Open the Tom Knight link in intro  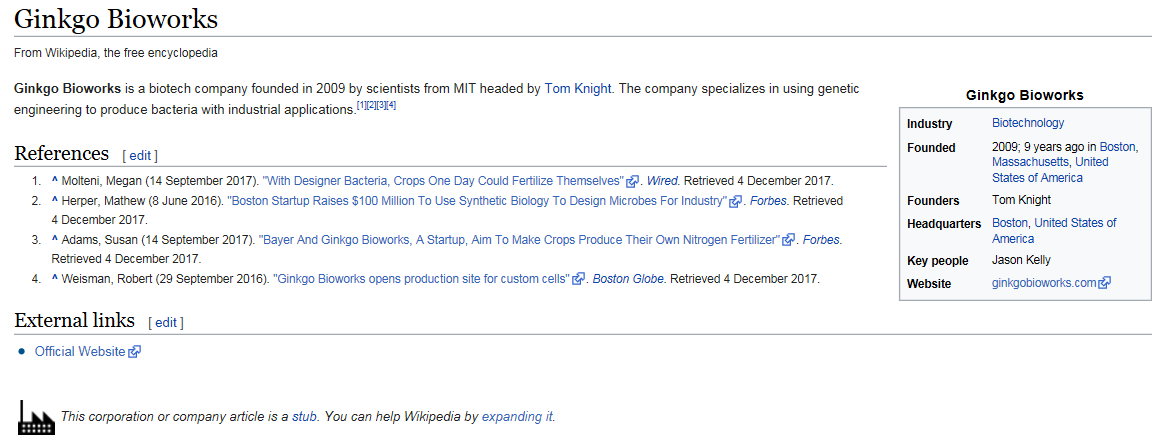coord(578,89)
